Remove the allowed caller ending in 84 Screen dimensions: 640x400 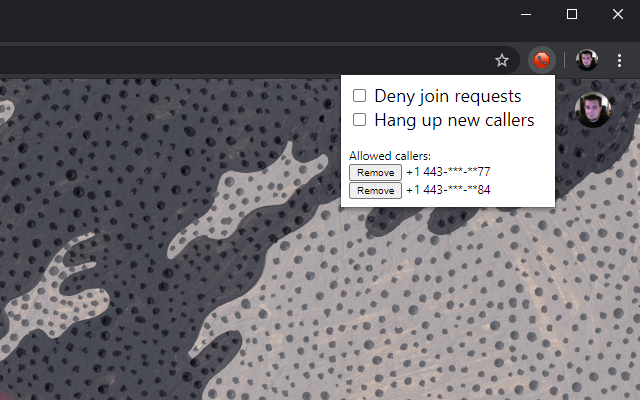point(375,190)
